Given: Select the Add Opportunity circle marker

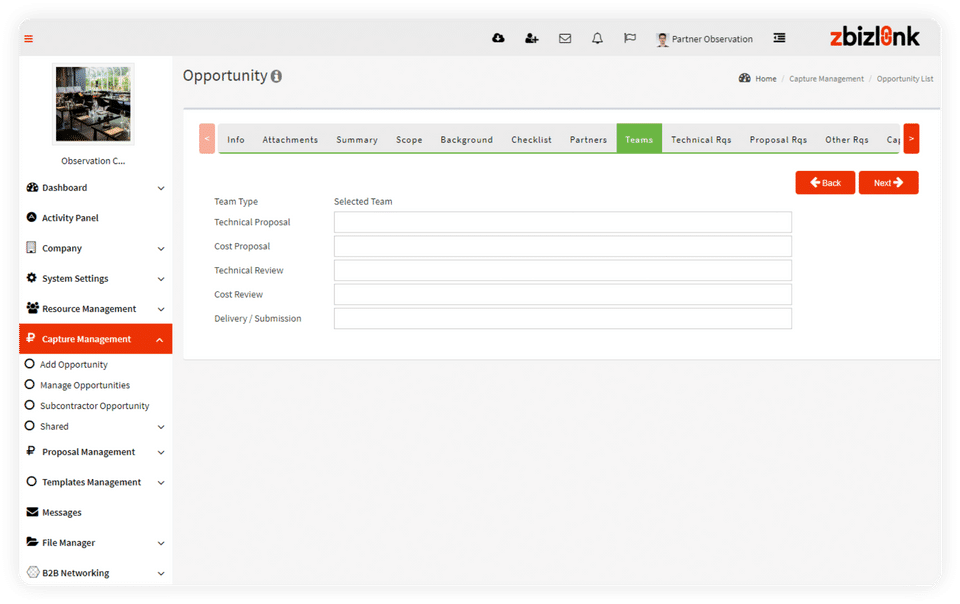Looking at the screenshot, I should [x=29, y=364].
